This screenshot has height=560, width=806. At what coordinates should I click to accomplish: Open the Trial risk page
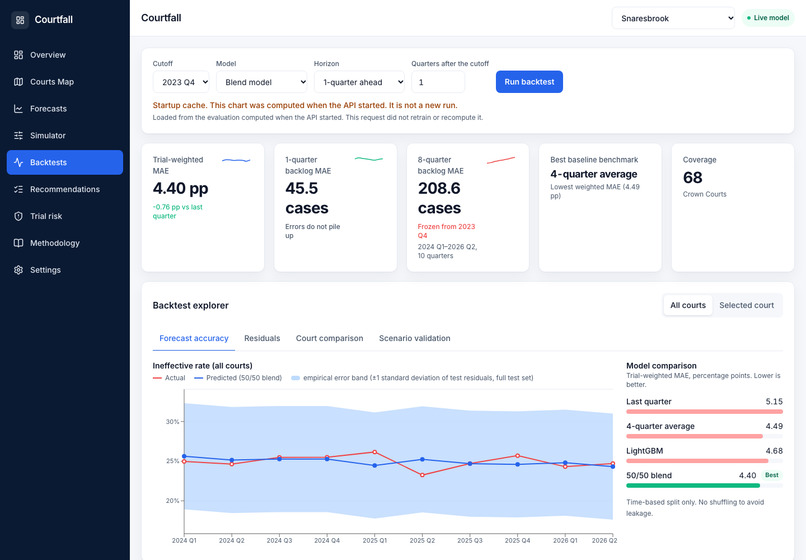click(x=65, y=216)
